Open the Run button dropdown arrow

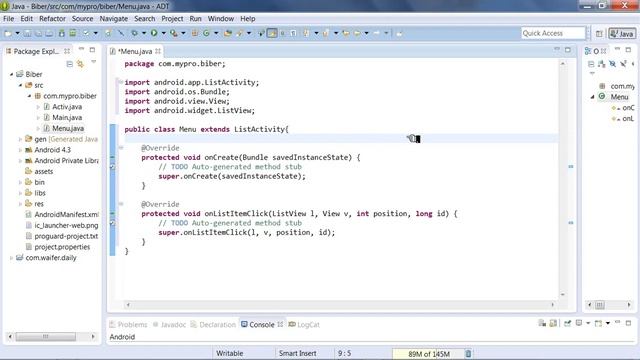164,33
